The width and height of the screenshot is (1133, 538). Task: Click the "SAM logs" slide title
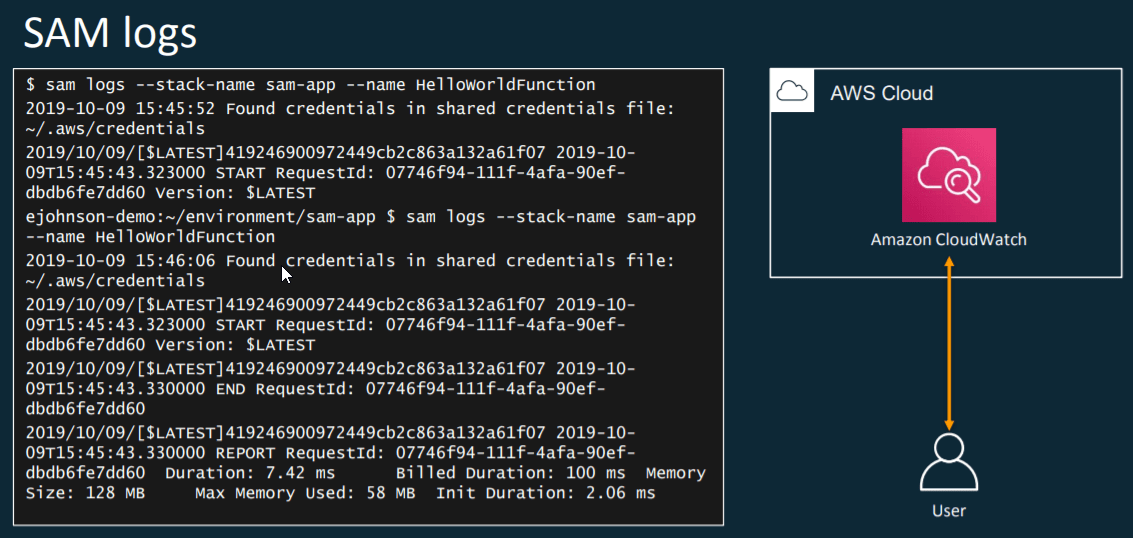[x=110, y=34]
